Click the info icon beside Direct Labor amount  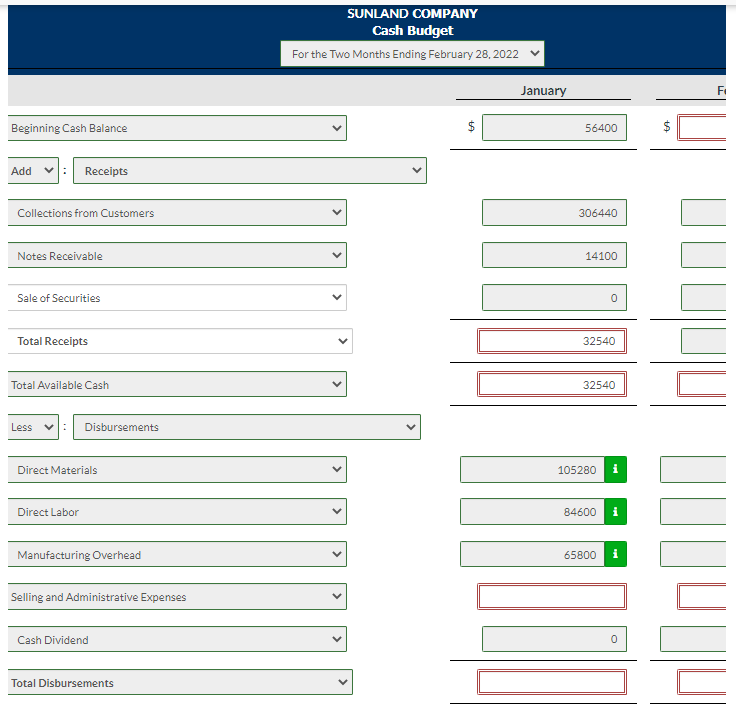point(615,511)
